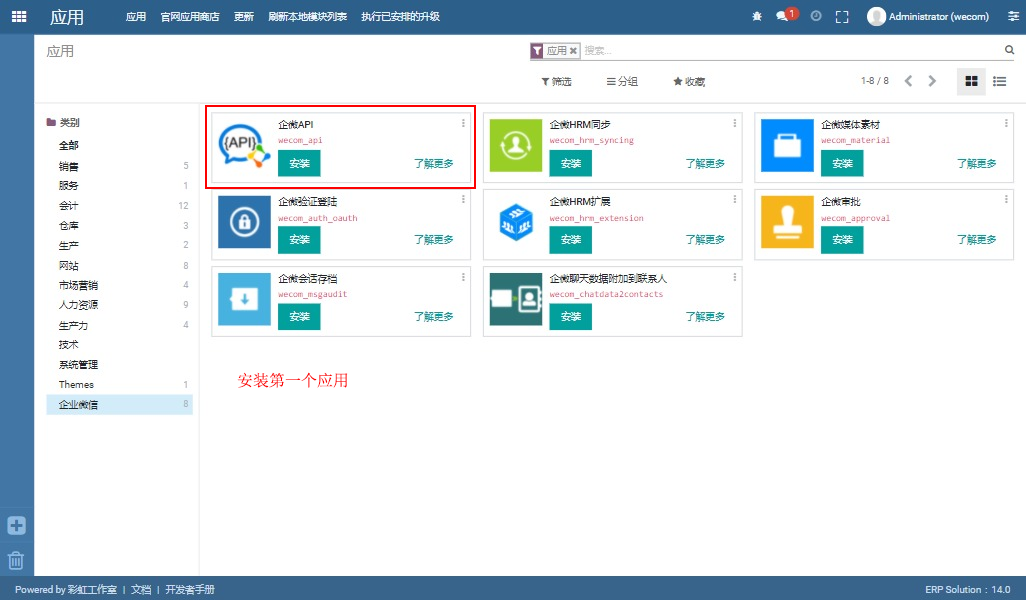Click the 企微审批 stamp icon

tap(787, 222)
